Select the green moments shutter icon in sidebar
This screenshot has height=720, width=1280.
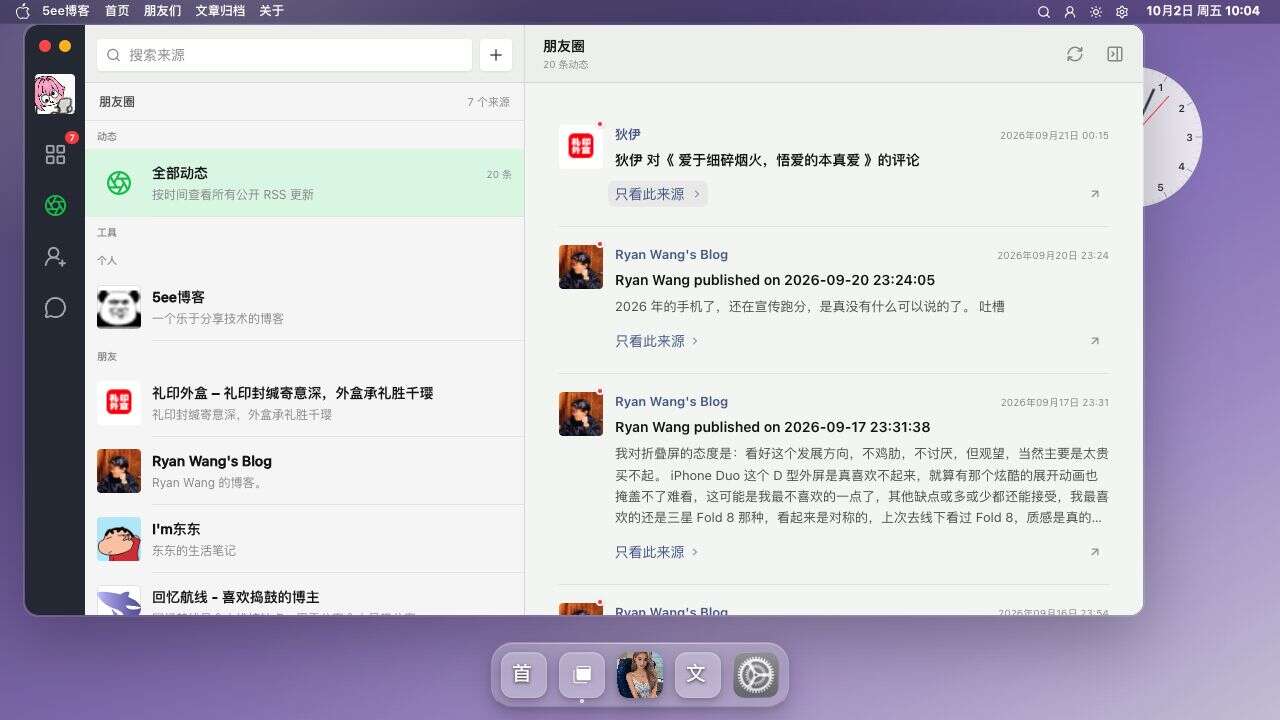[x=55, y=205]
